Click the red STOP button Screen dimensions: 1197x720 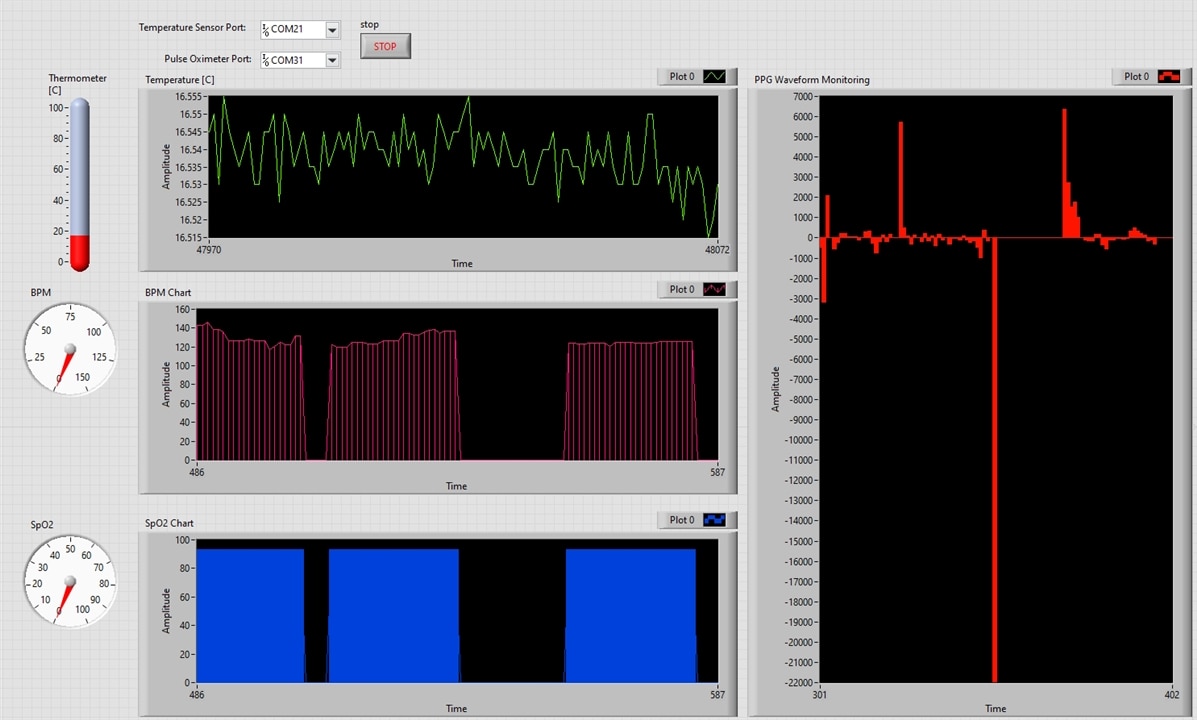tap(385, 46)
